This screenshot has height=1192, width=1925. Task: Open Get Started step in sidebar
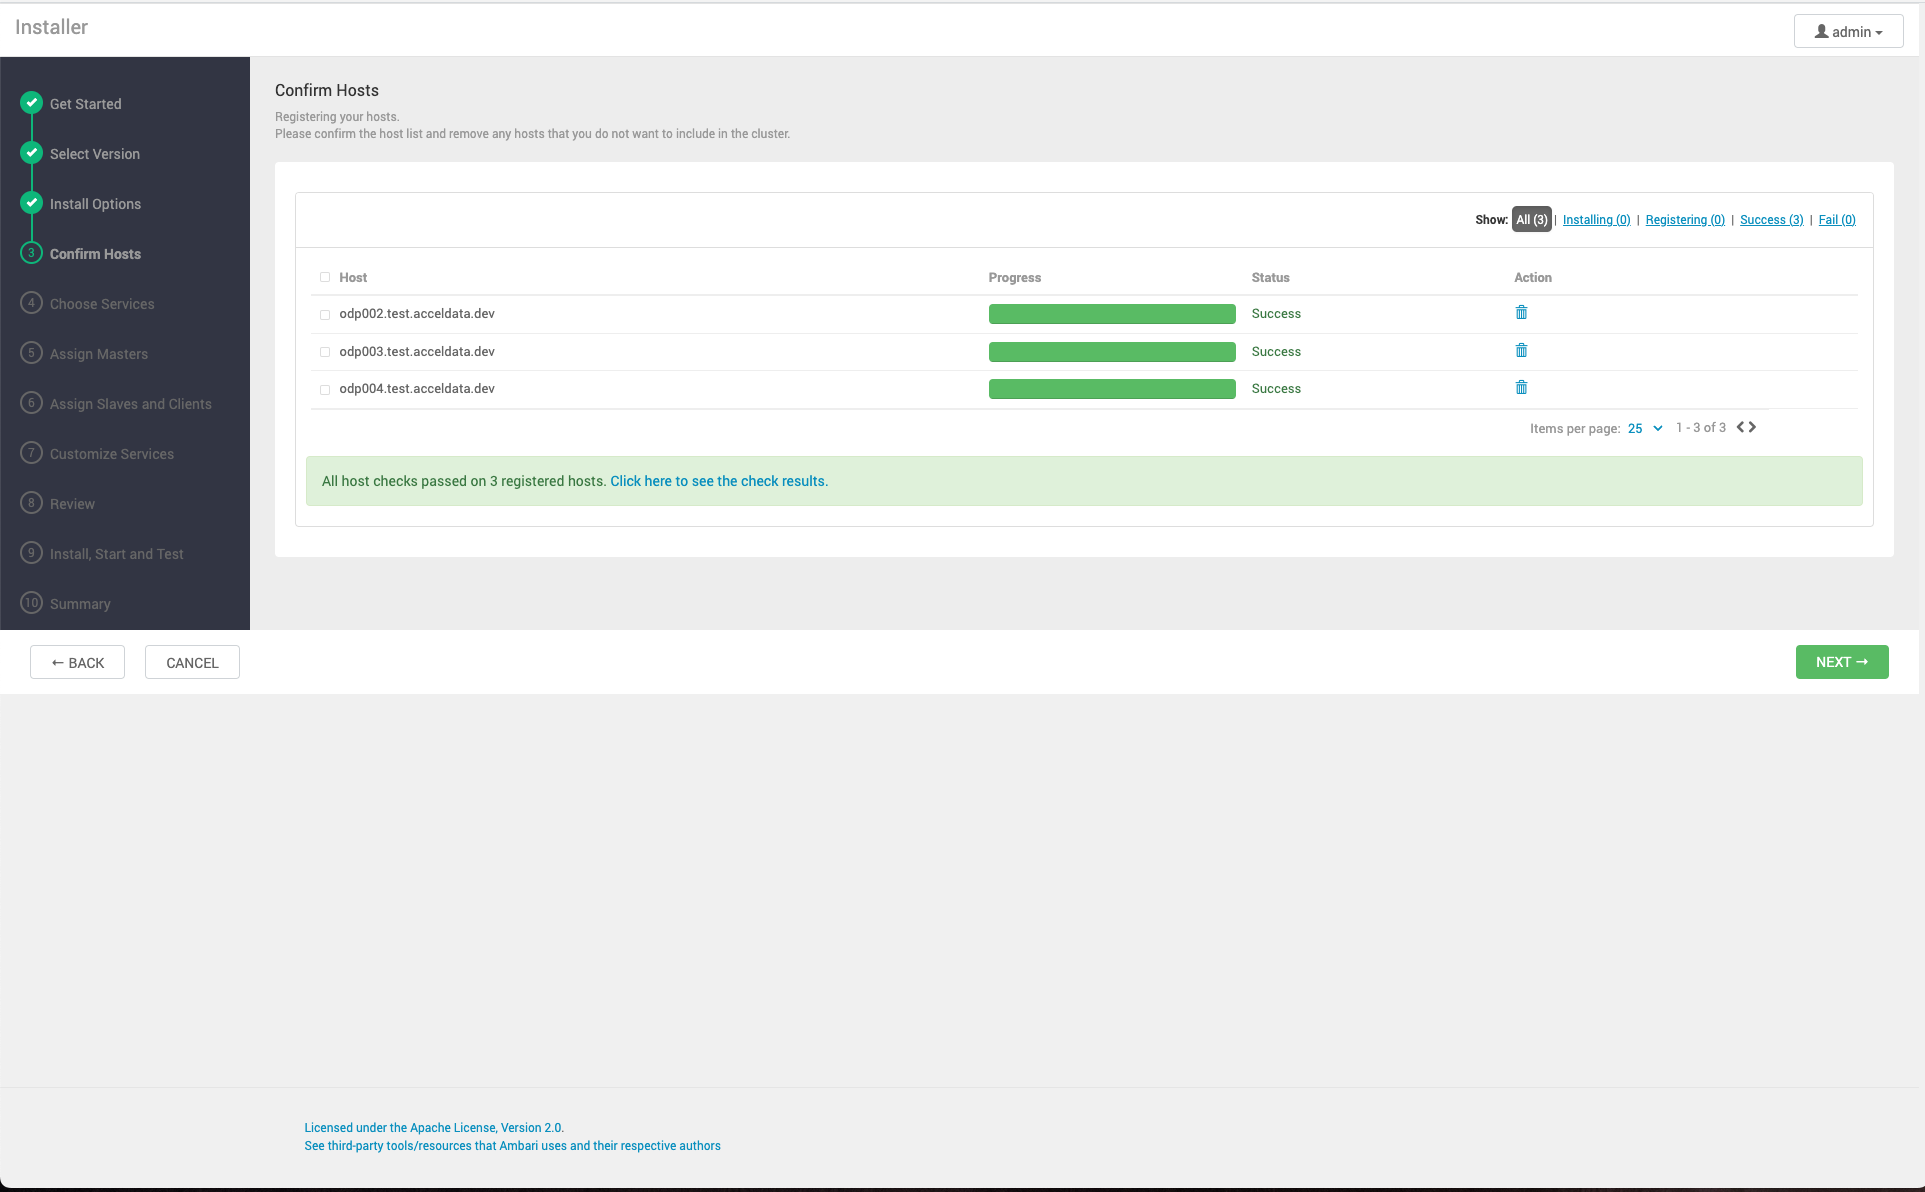click(x=86, y=104)
